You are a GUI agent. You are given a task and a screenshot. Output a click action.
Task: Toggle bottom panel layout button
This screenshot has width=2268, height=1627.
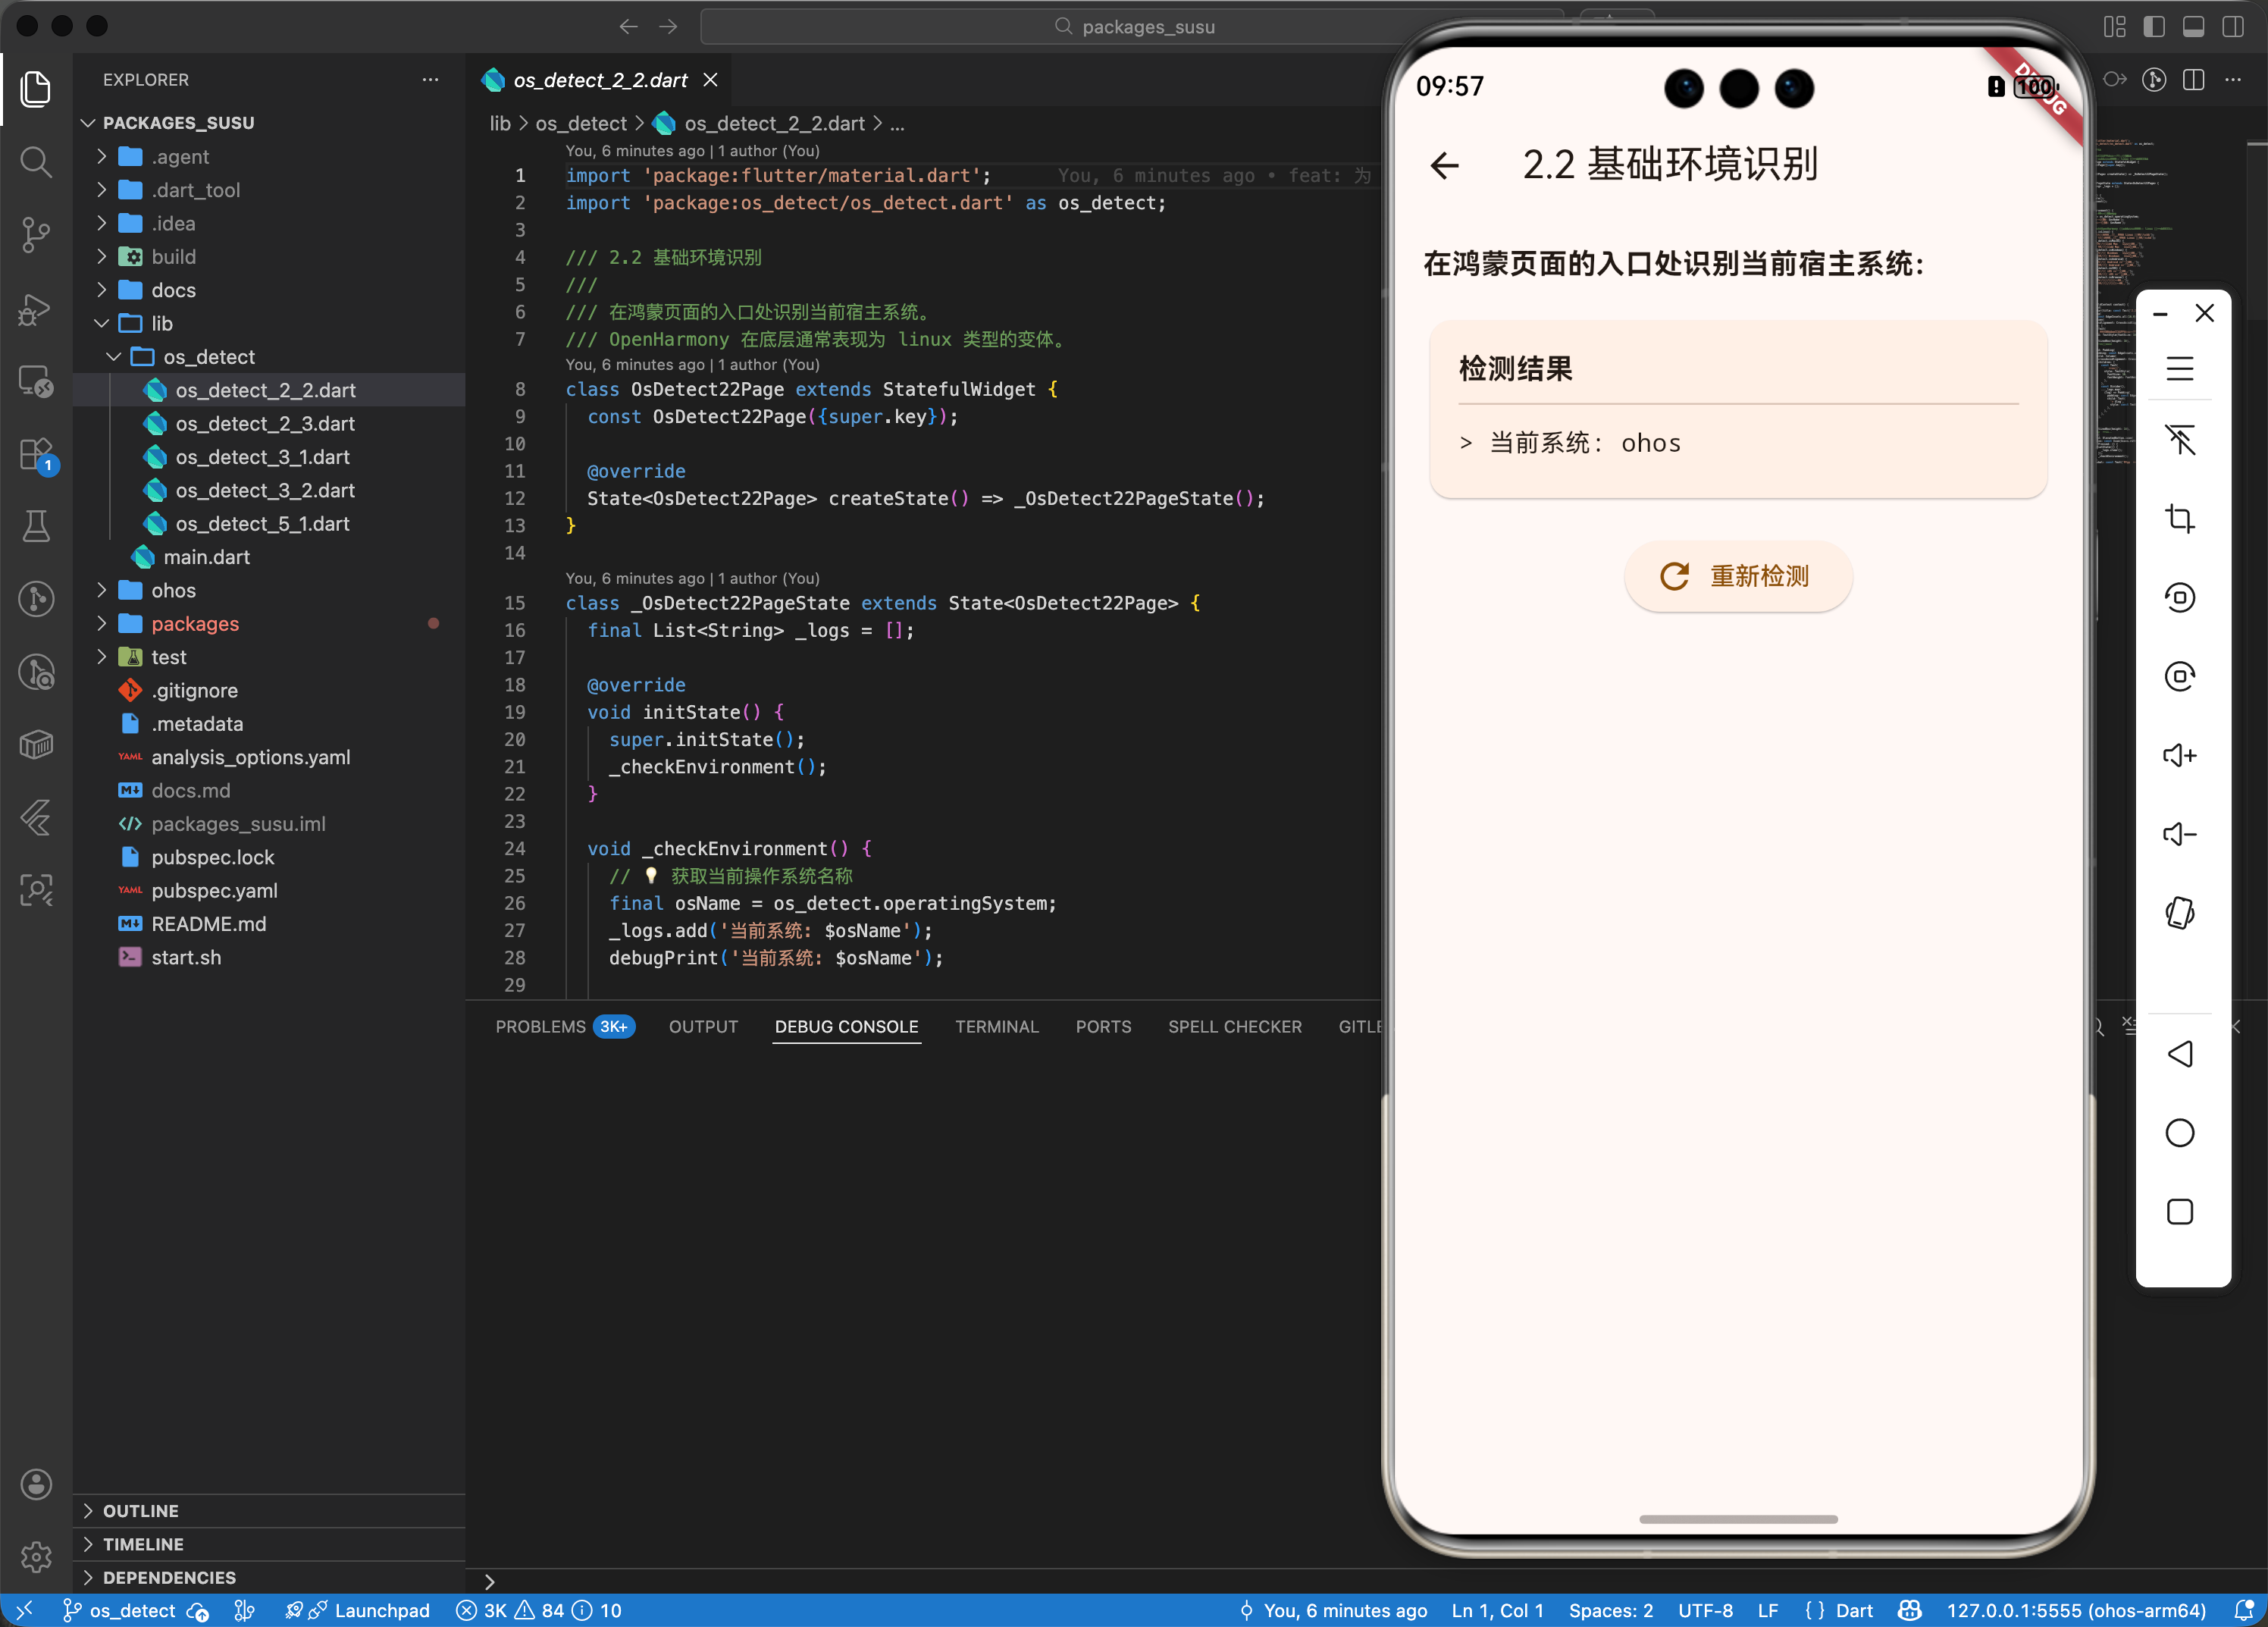coord(2193,27)
